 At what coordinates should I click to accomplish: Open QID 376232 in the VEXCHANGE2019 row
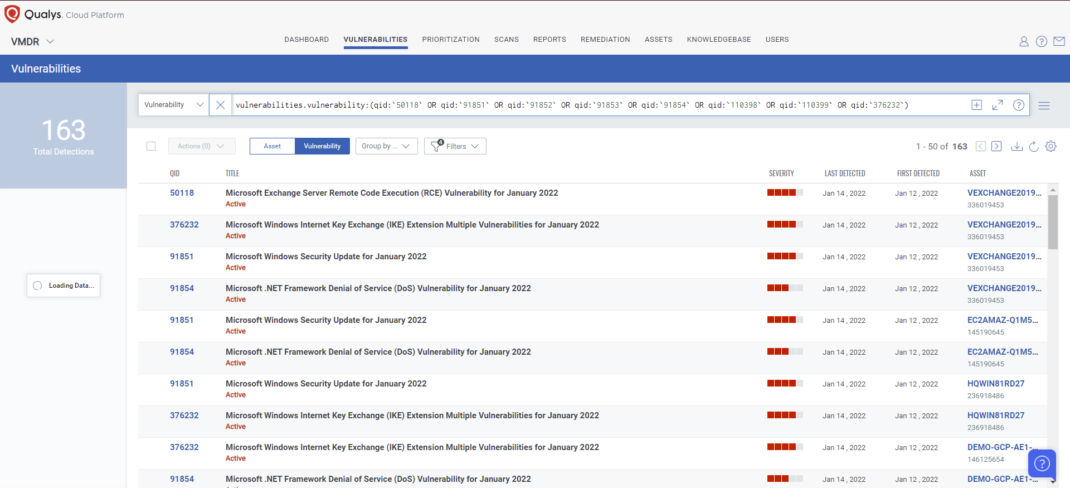[x=184, y=225]
